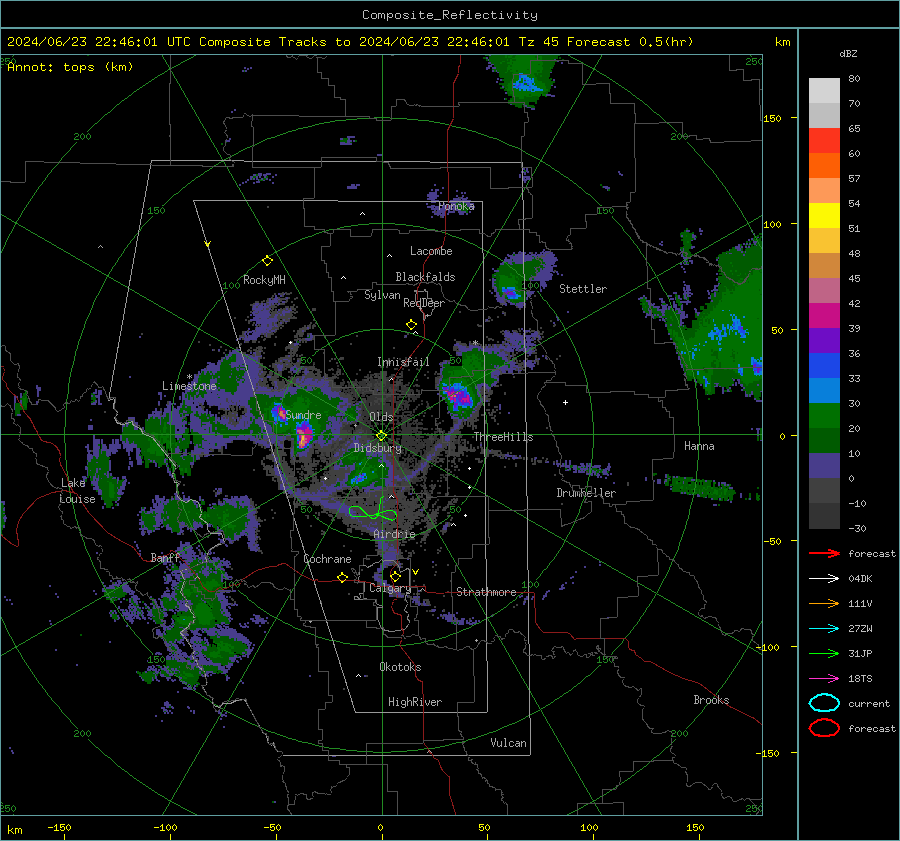Click the Hanna city label
900x841 pixels.
pyautogui.click(x=699, y=446)
